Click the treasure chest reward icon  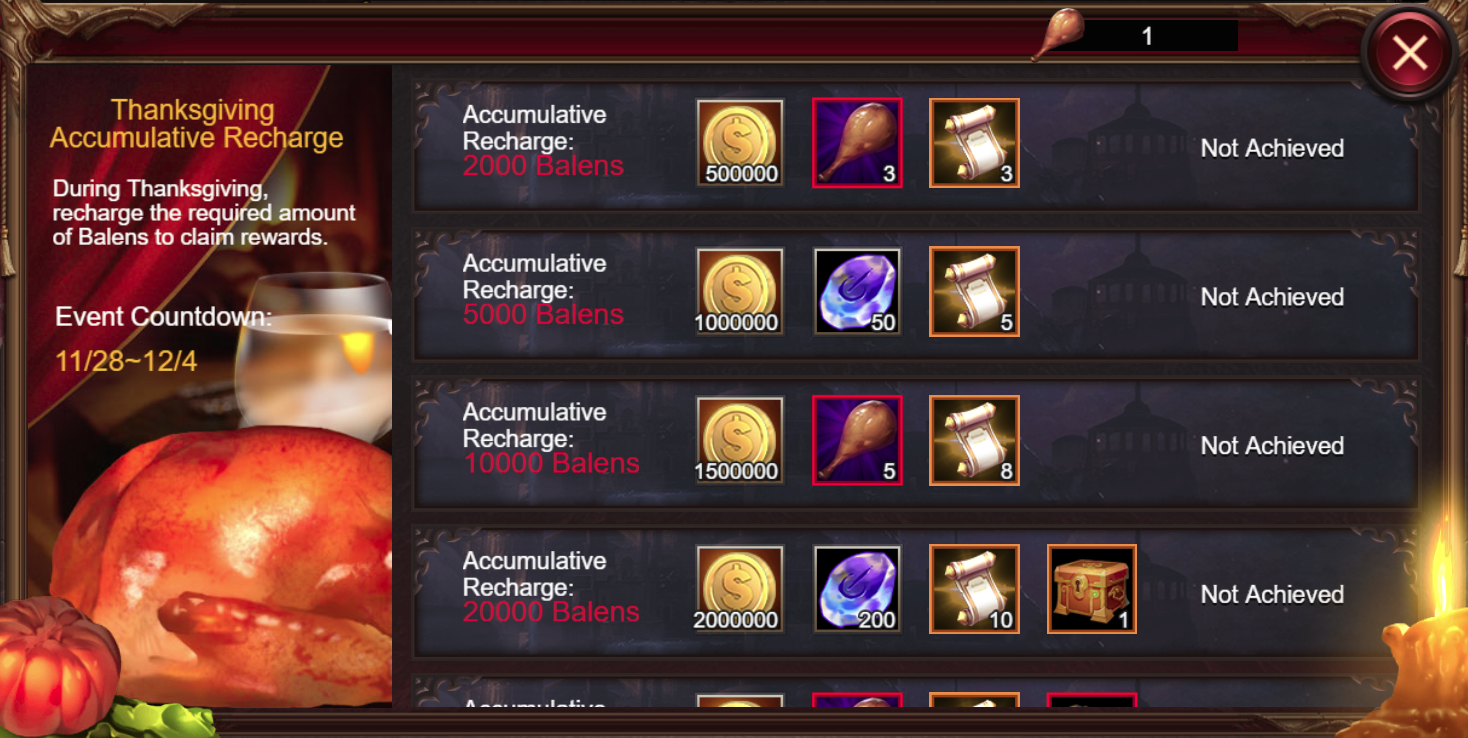1092,589
